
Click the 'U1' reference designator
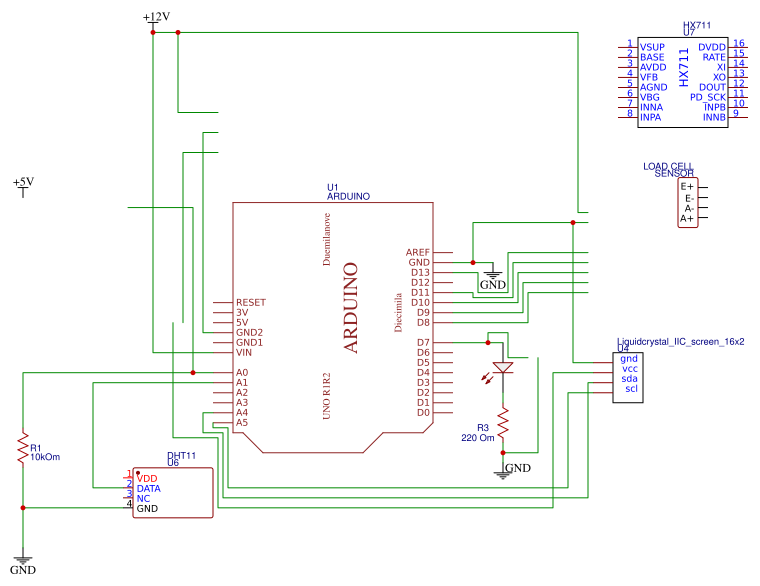(332, 188)
